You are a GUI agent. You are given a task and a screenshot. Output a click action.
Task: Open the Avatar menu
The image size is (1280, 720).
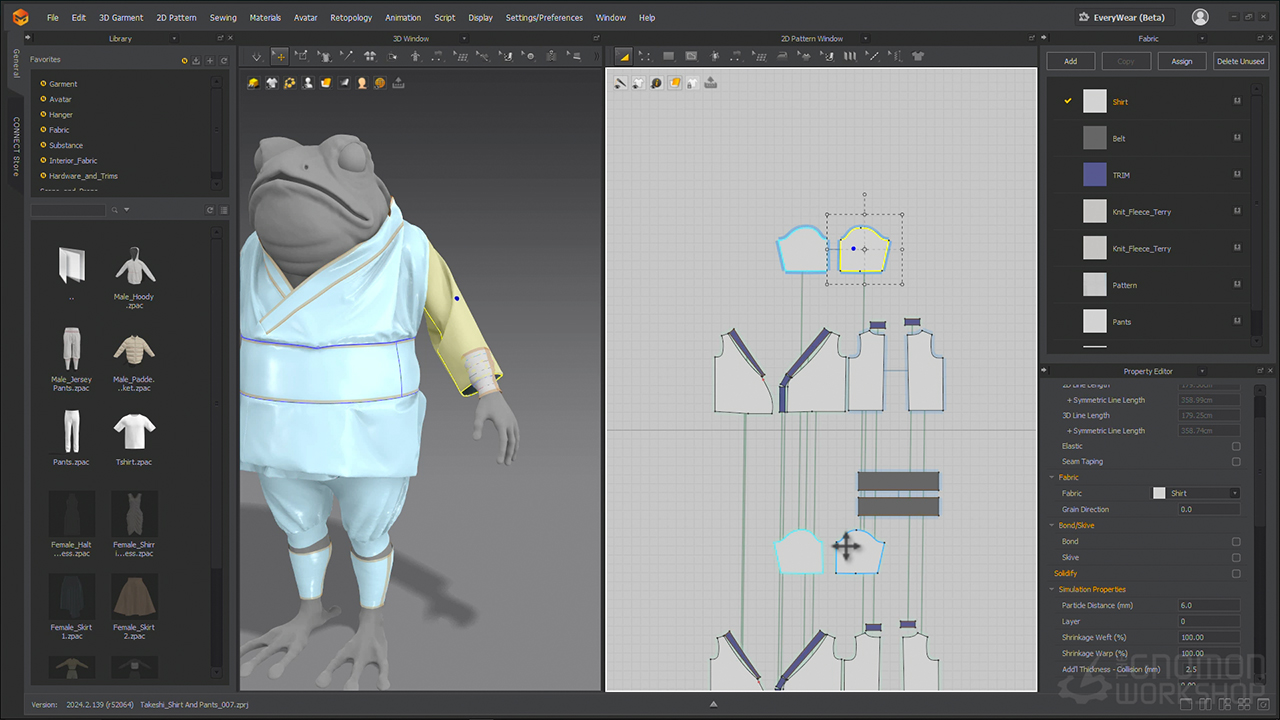(306, 18)
